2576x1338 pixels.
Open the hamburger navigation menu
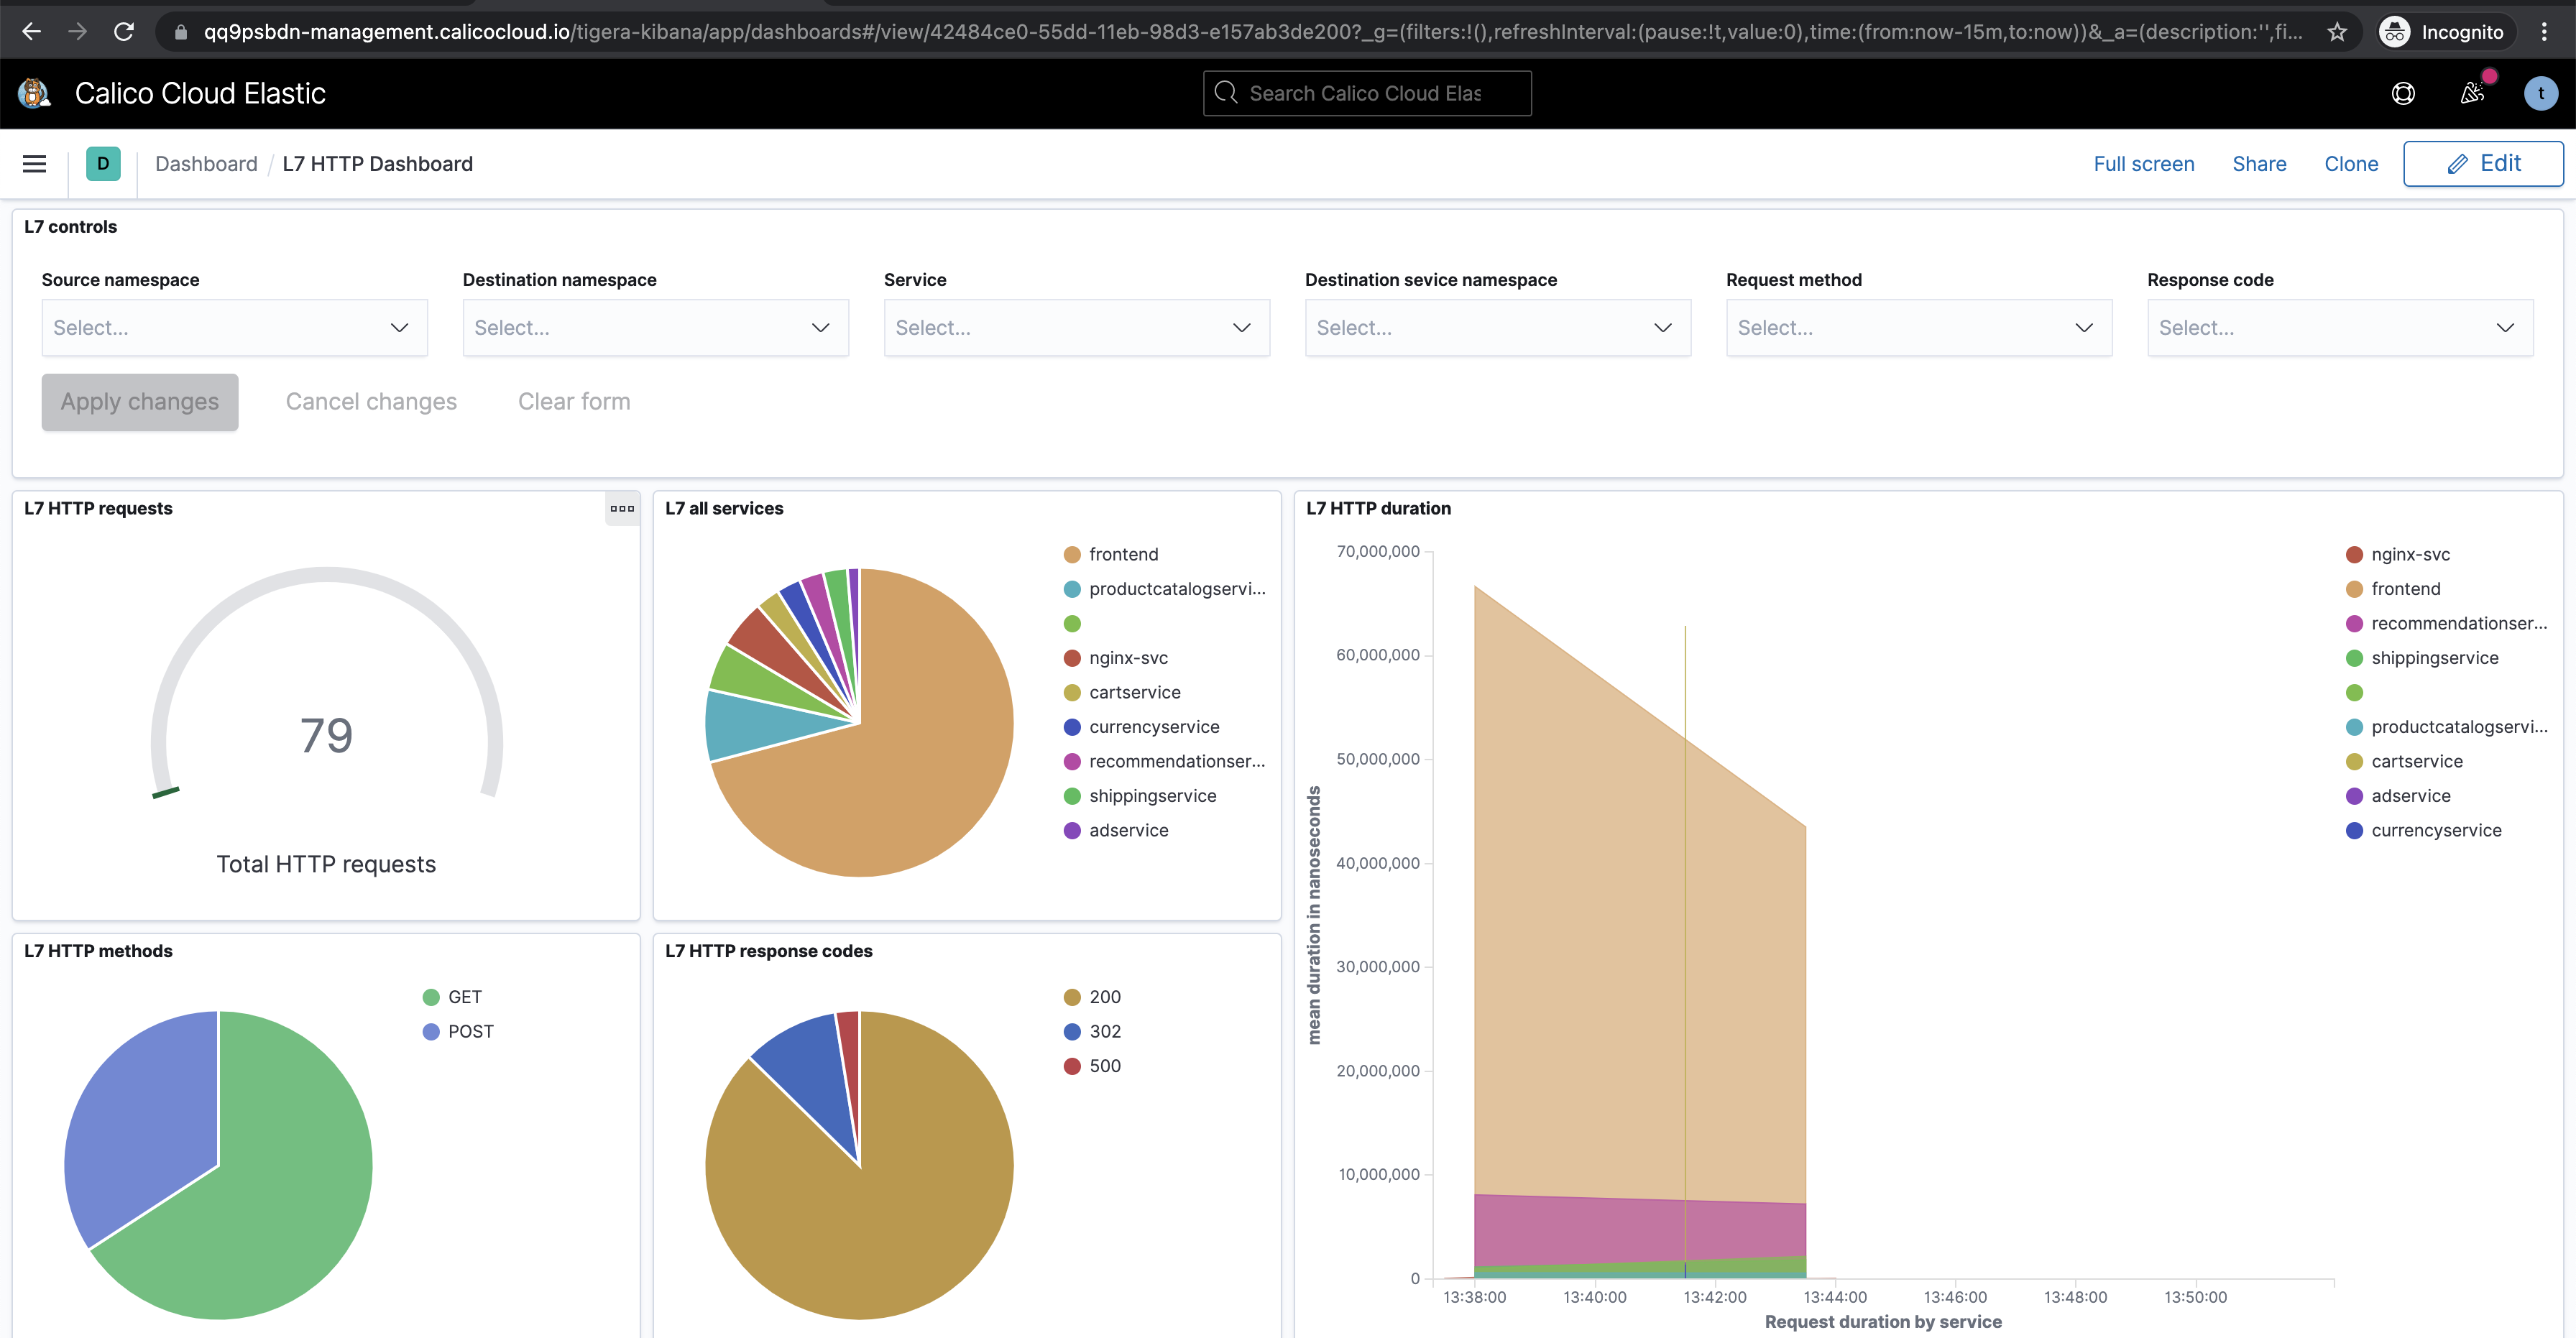click(34, 164)
